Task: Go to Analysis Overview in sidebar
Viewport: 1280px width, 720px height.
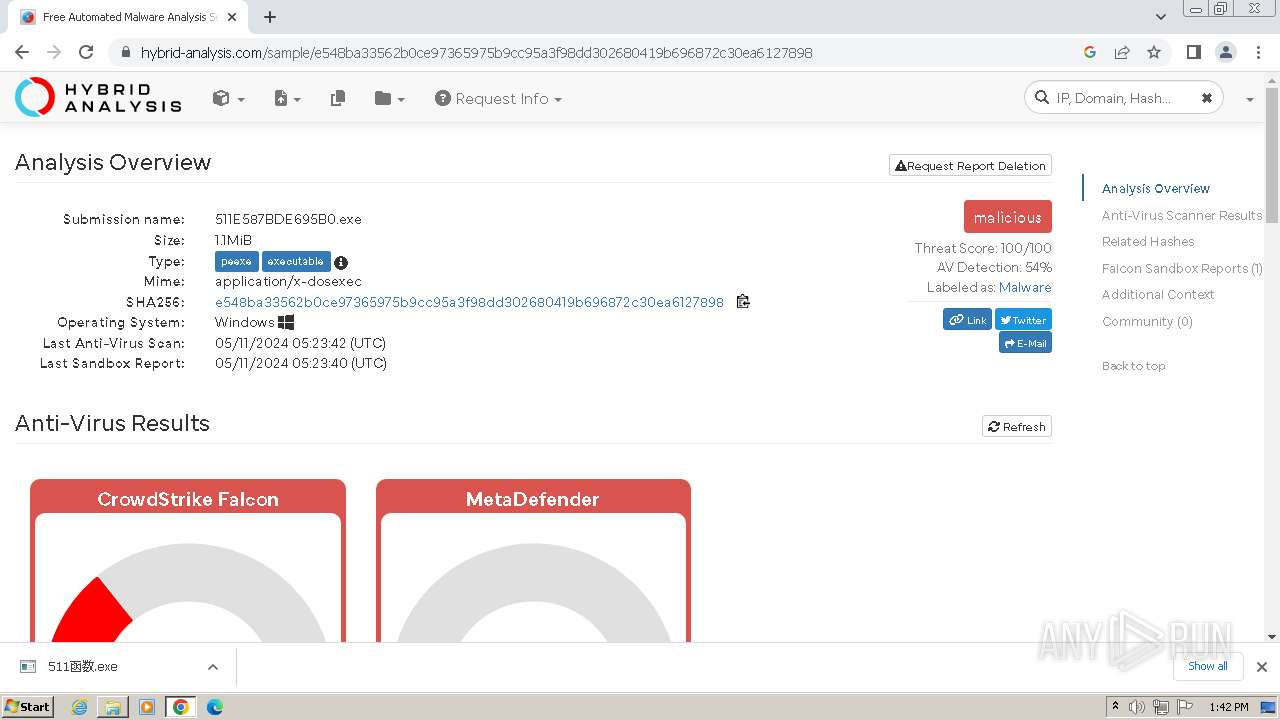Action: pos(1155,188)
